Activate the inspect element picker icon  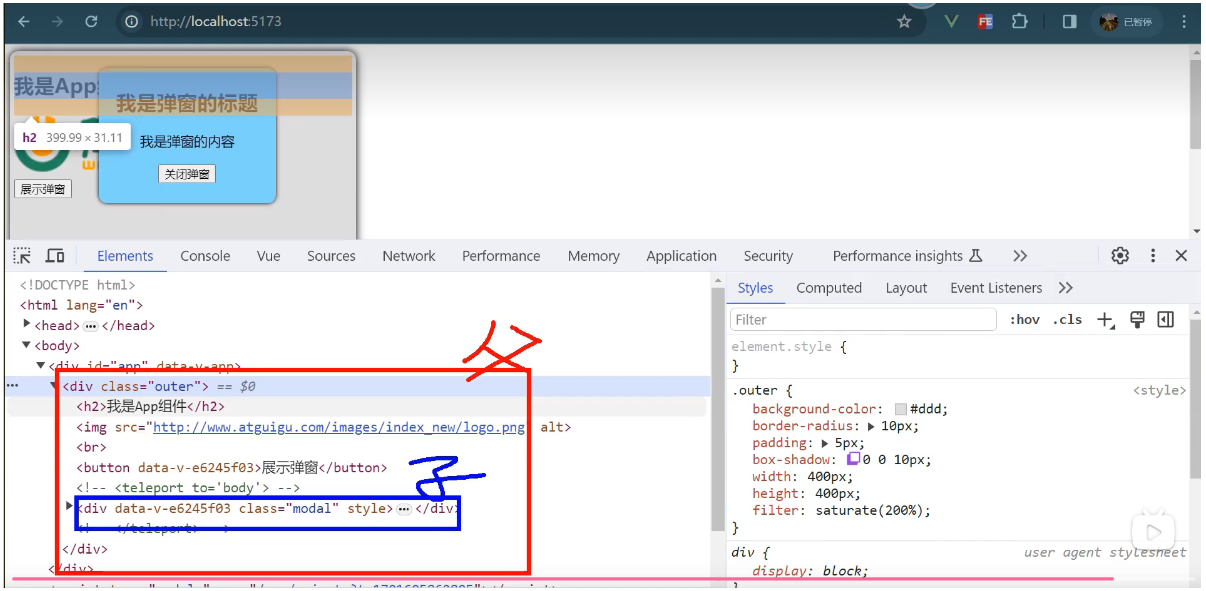(23, 256)
